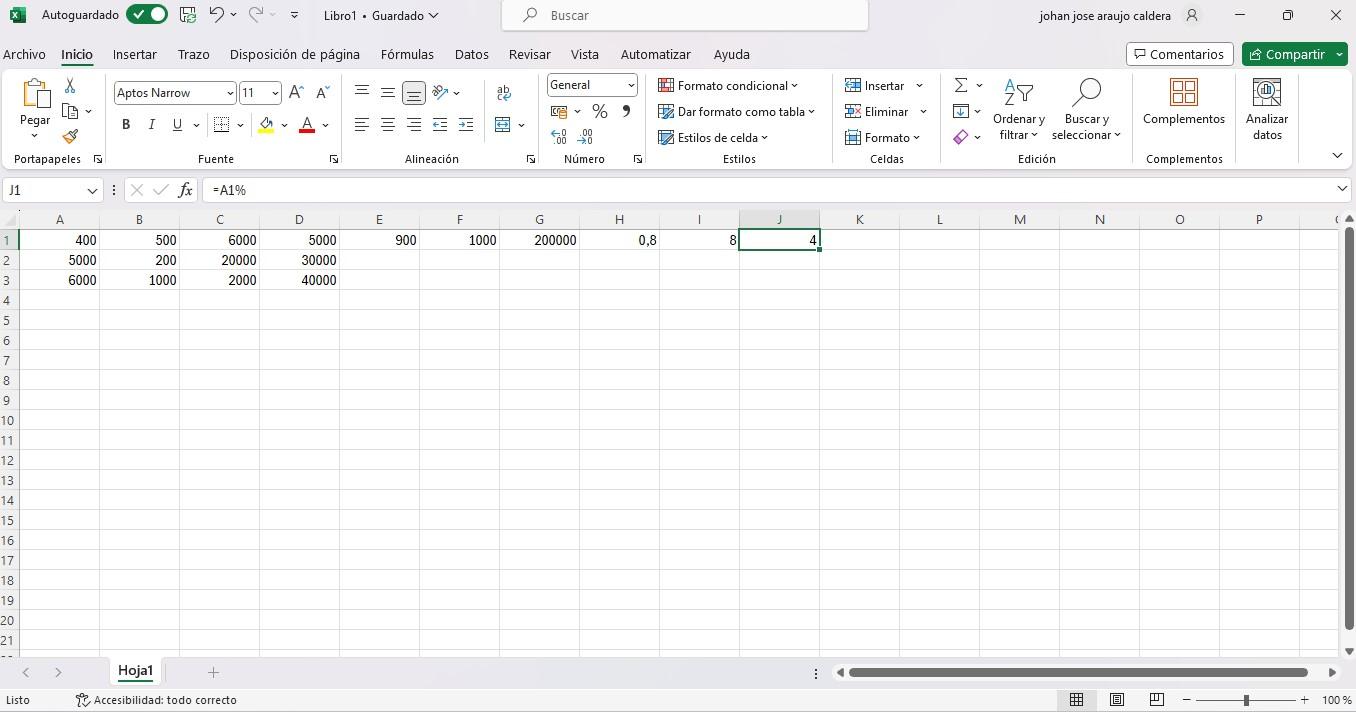Click the AutoSum sigma icon

click(x=960, y=85)
